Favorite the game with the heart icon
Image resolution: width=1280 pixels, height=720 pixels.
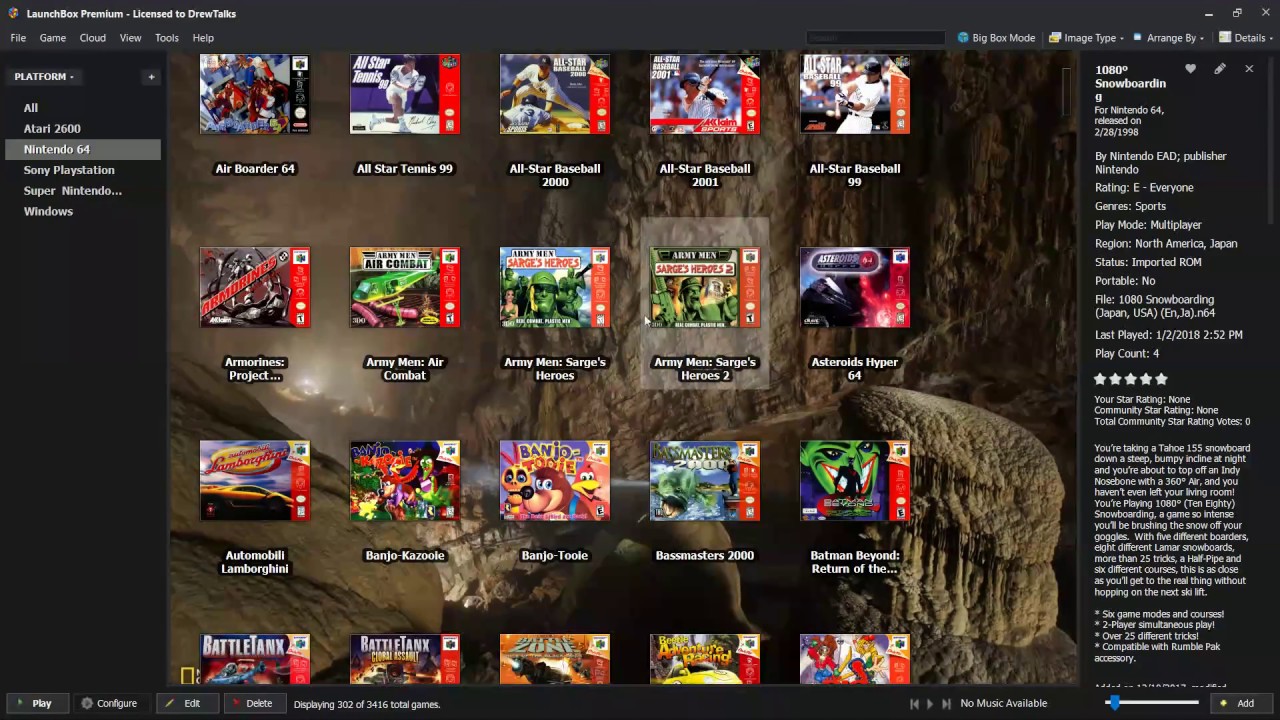(x=1190, y=69)
